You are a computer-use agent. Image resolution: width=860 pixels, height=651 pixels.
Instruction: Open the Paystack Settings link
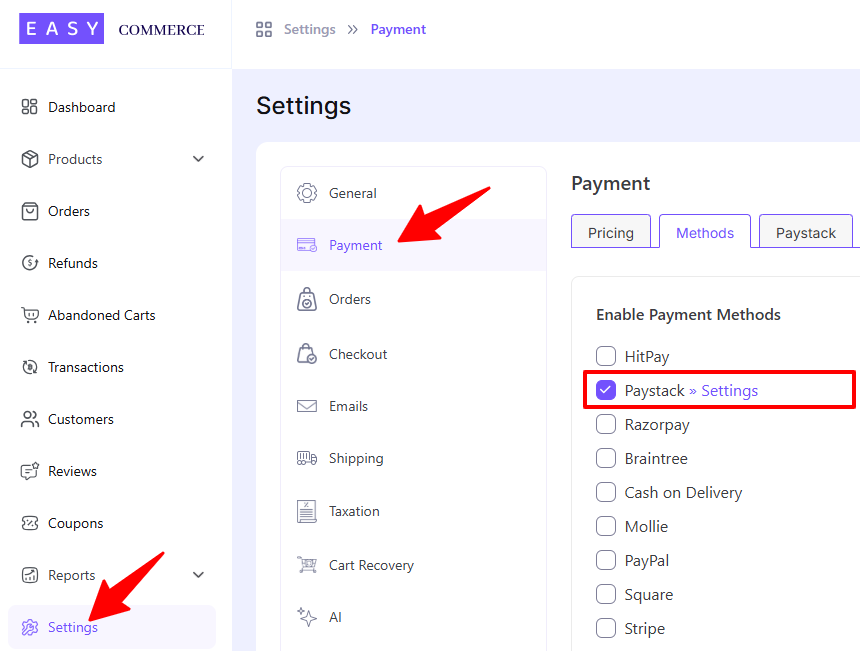[729, 390]
